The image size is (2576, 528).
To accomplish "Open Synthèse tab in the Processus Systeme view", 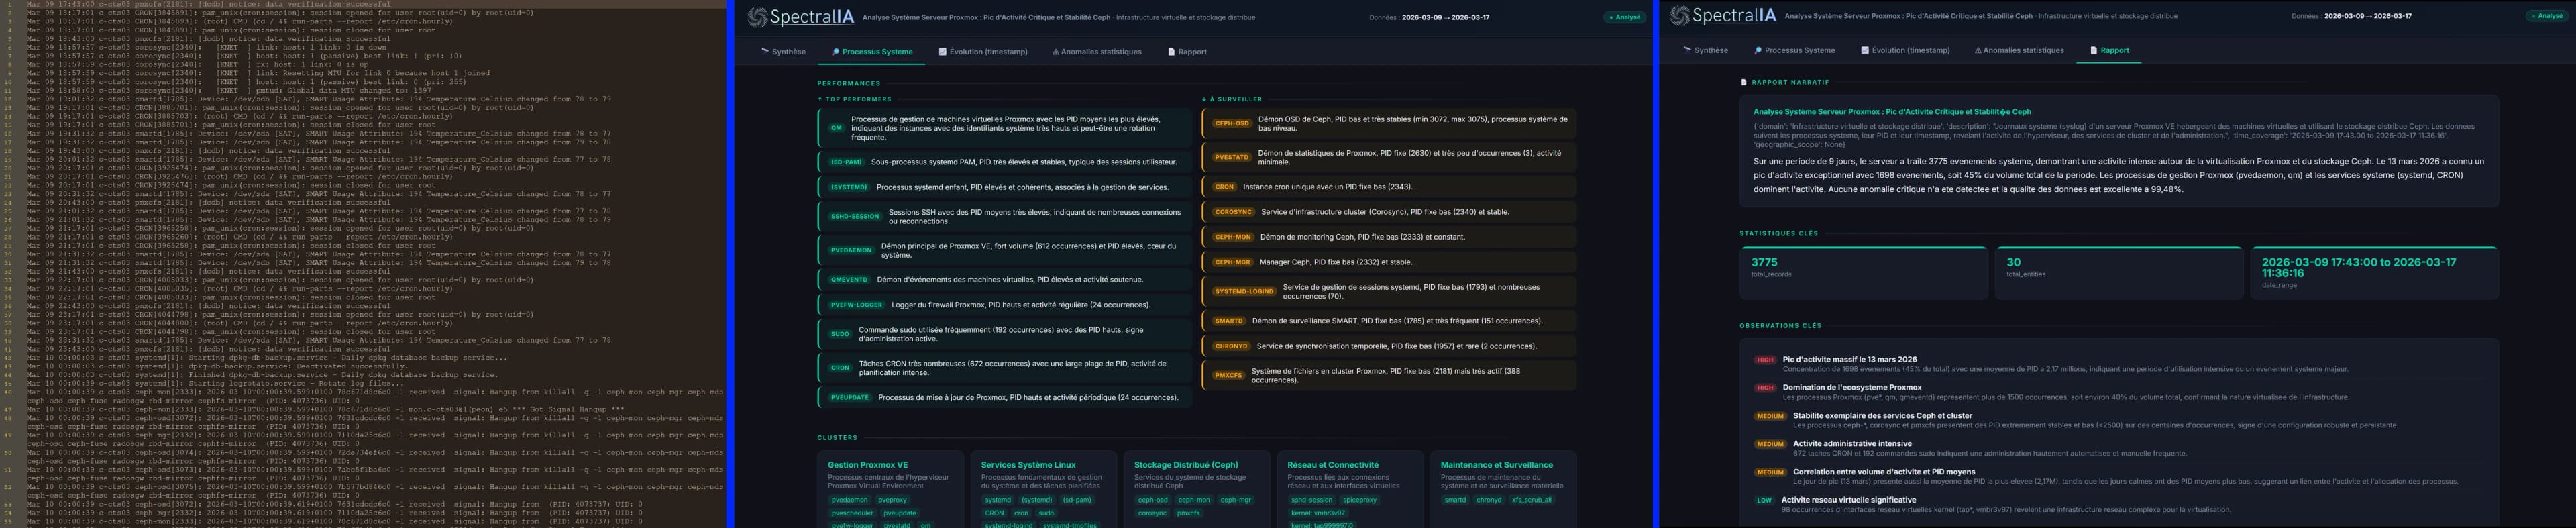I will (783, 52).
